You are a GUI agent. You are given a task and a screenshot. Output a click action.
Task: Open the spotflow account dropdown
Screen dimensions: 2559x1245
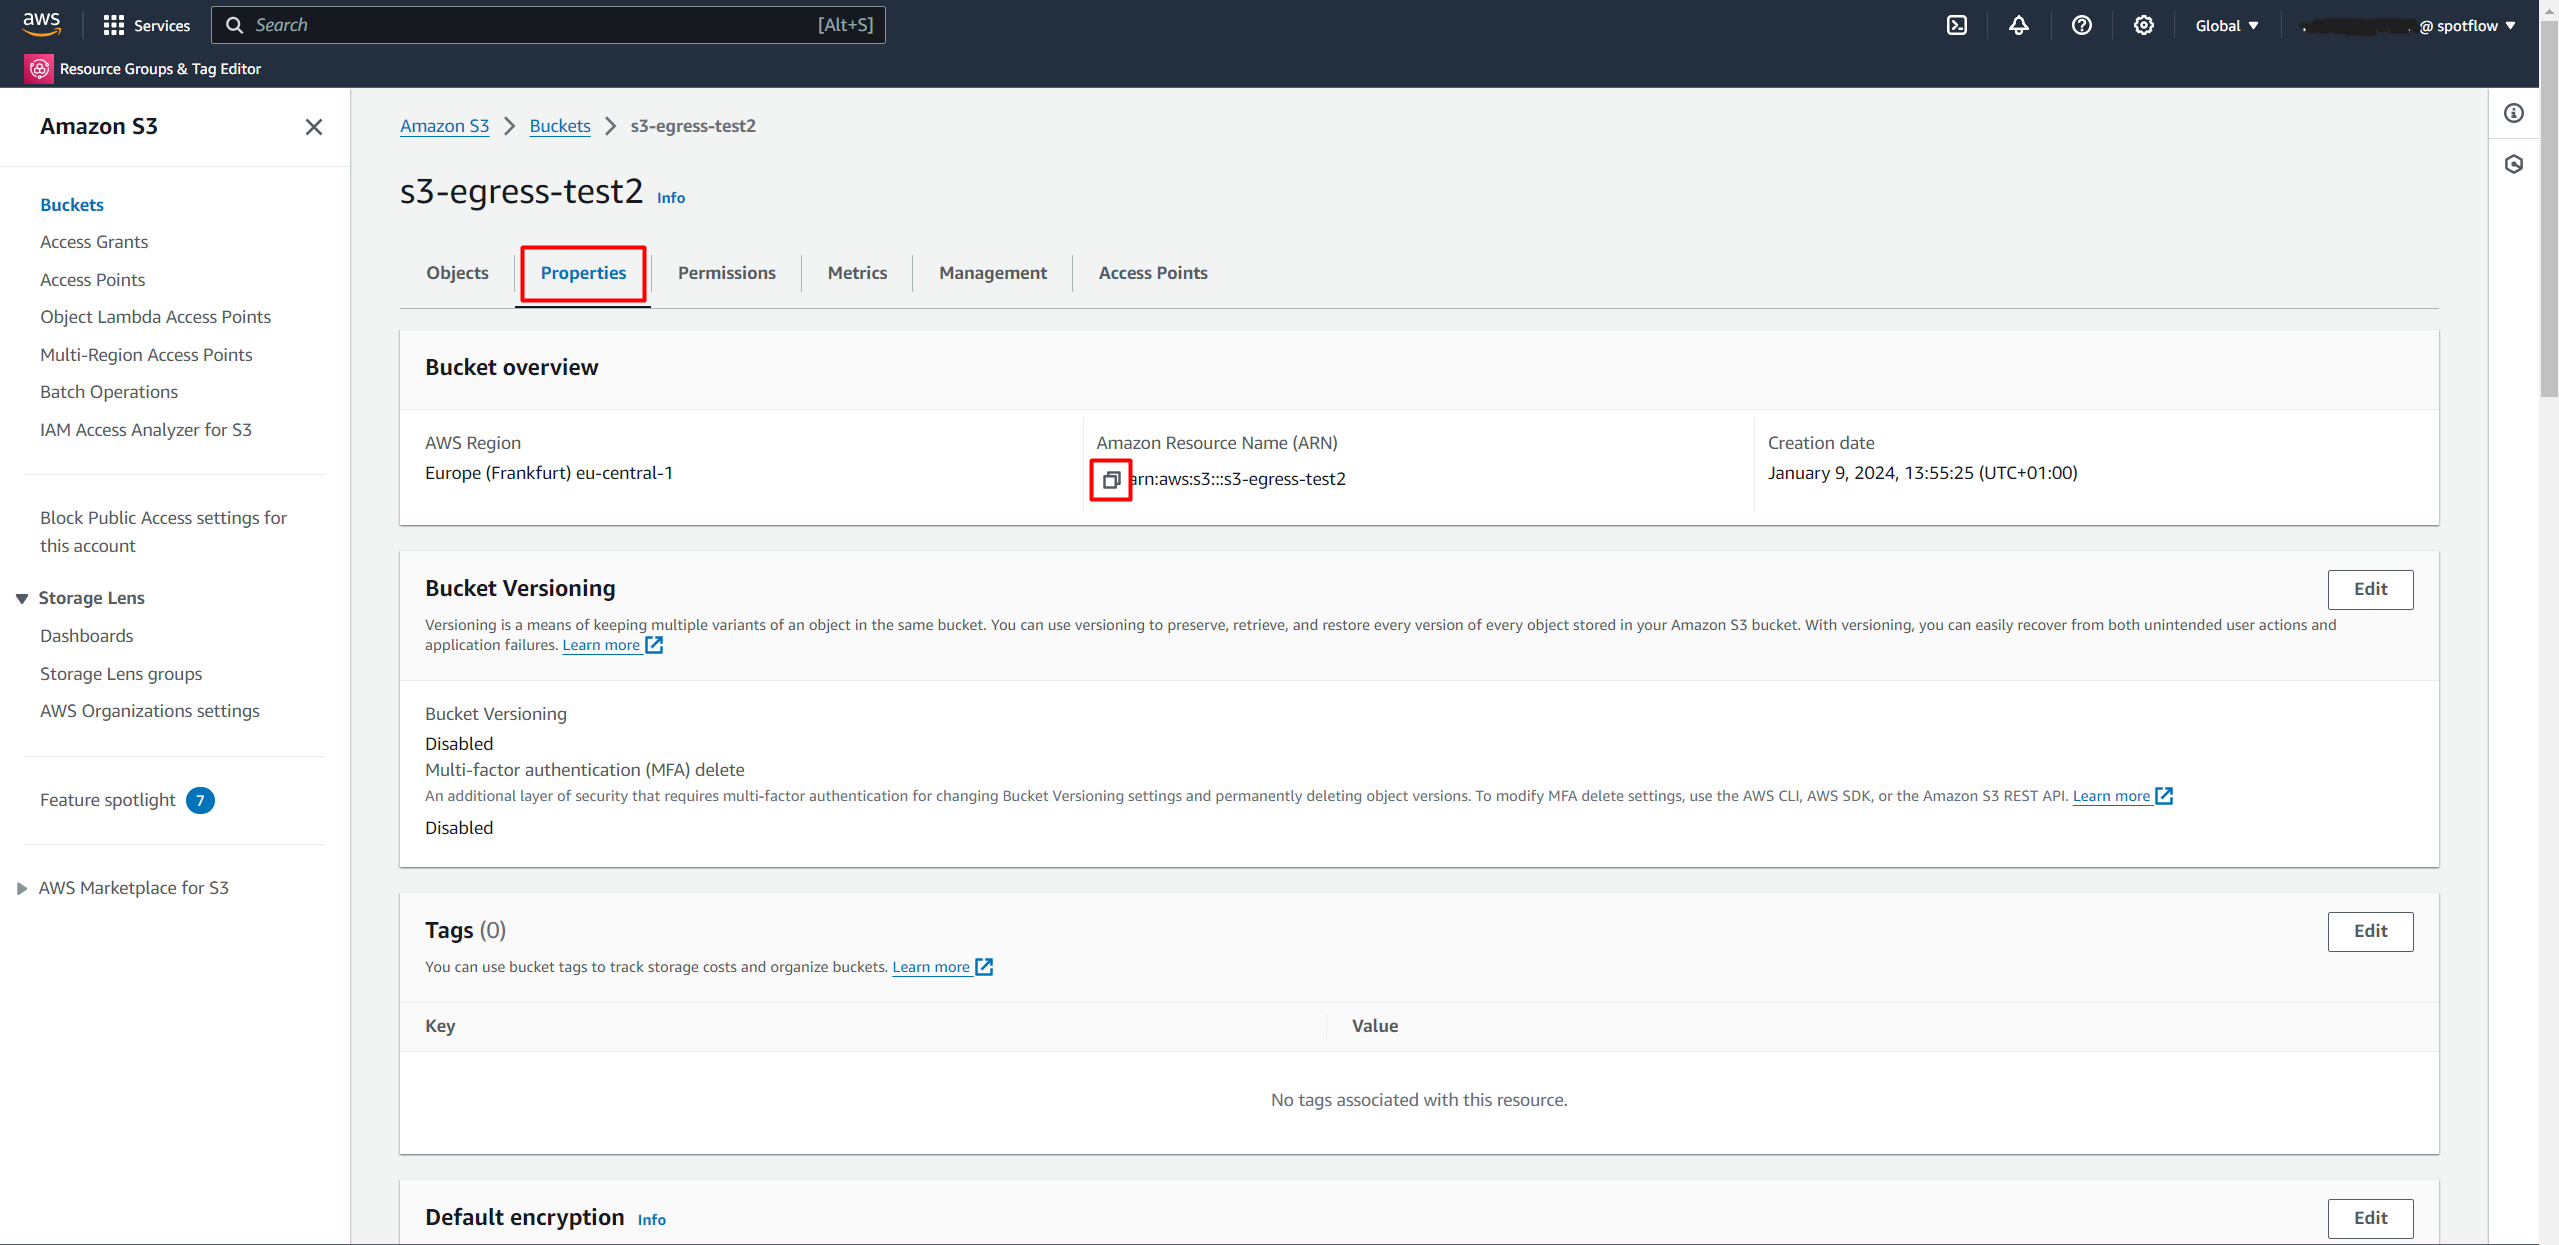click(x=2409, y=26)
